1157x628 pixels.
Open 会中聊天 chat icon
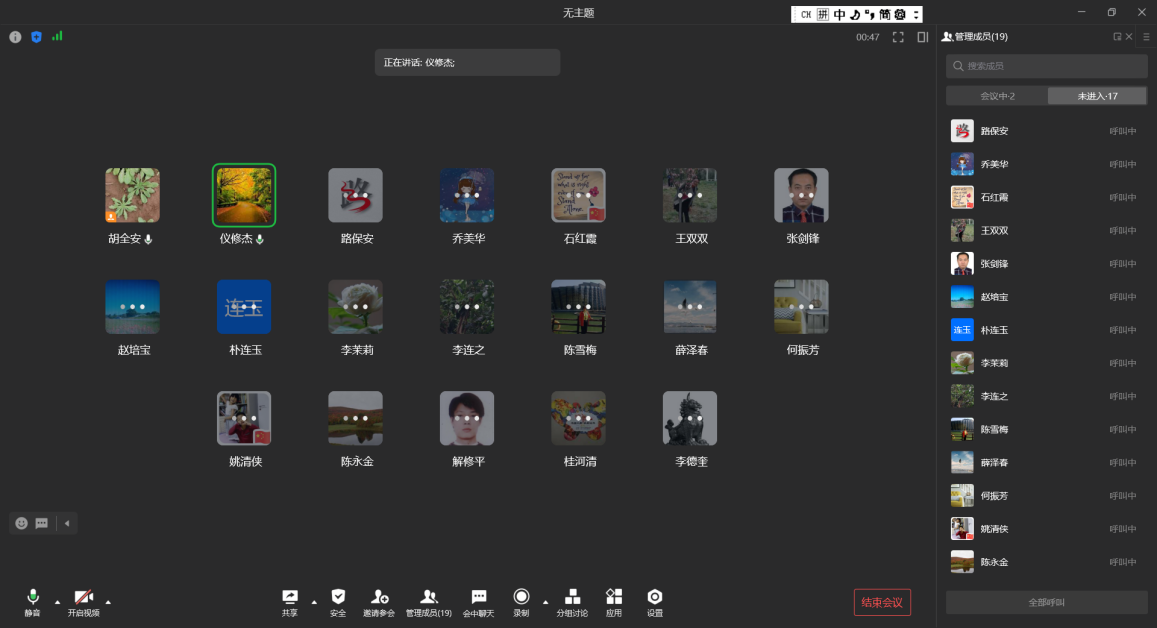pyautogui.click(x=479, y=597)
